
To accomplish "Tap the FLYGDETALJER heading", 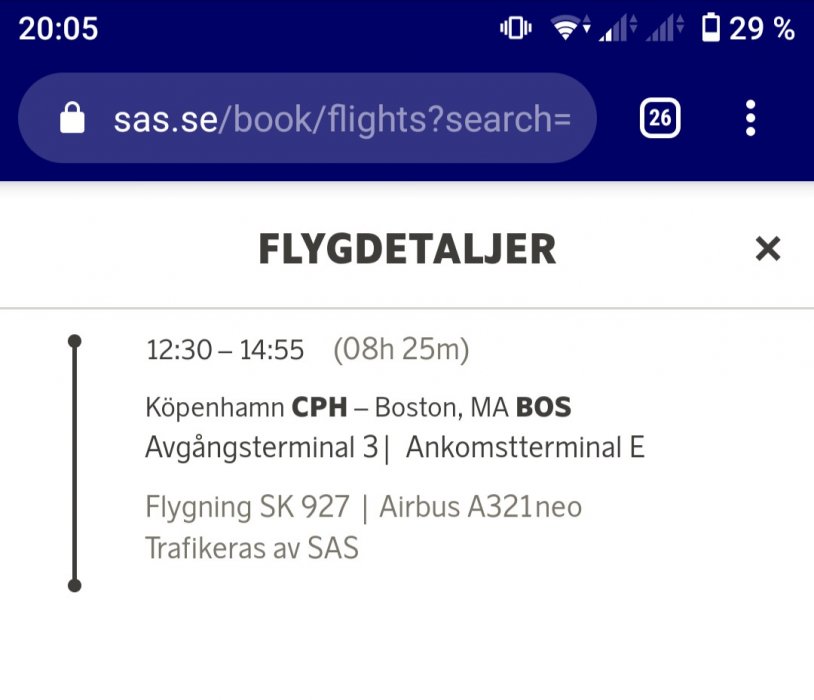I will click(407, 249).
